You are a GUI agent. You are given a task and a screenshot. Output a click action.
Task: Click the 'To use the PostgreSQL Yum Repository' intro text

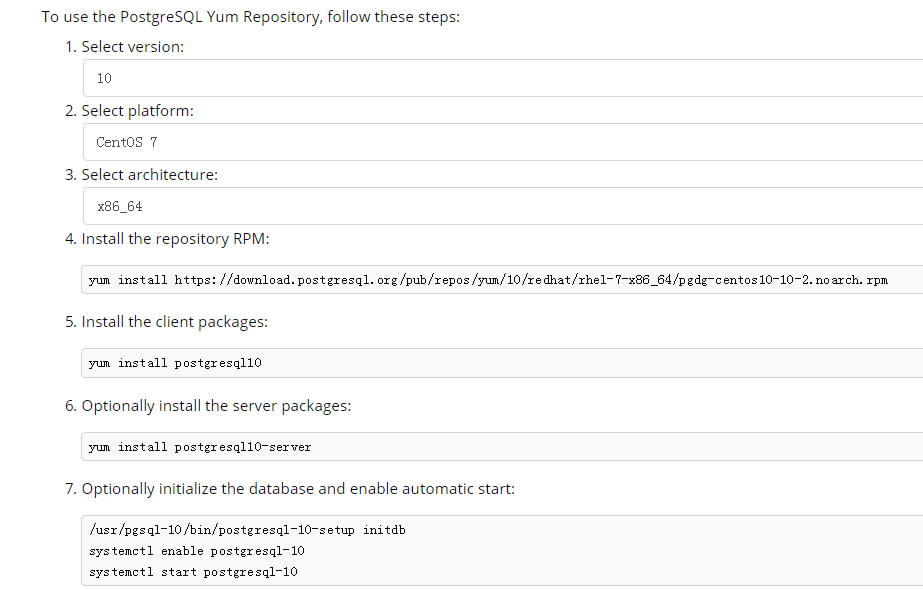(250, 18)
